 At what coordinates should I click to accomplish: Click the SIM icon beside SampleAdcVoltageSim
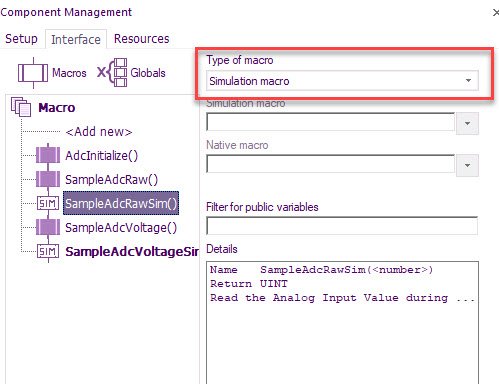coord(48,251)
